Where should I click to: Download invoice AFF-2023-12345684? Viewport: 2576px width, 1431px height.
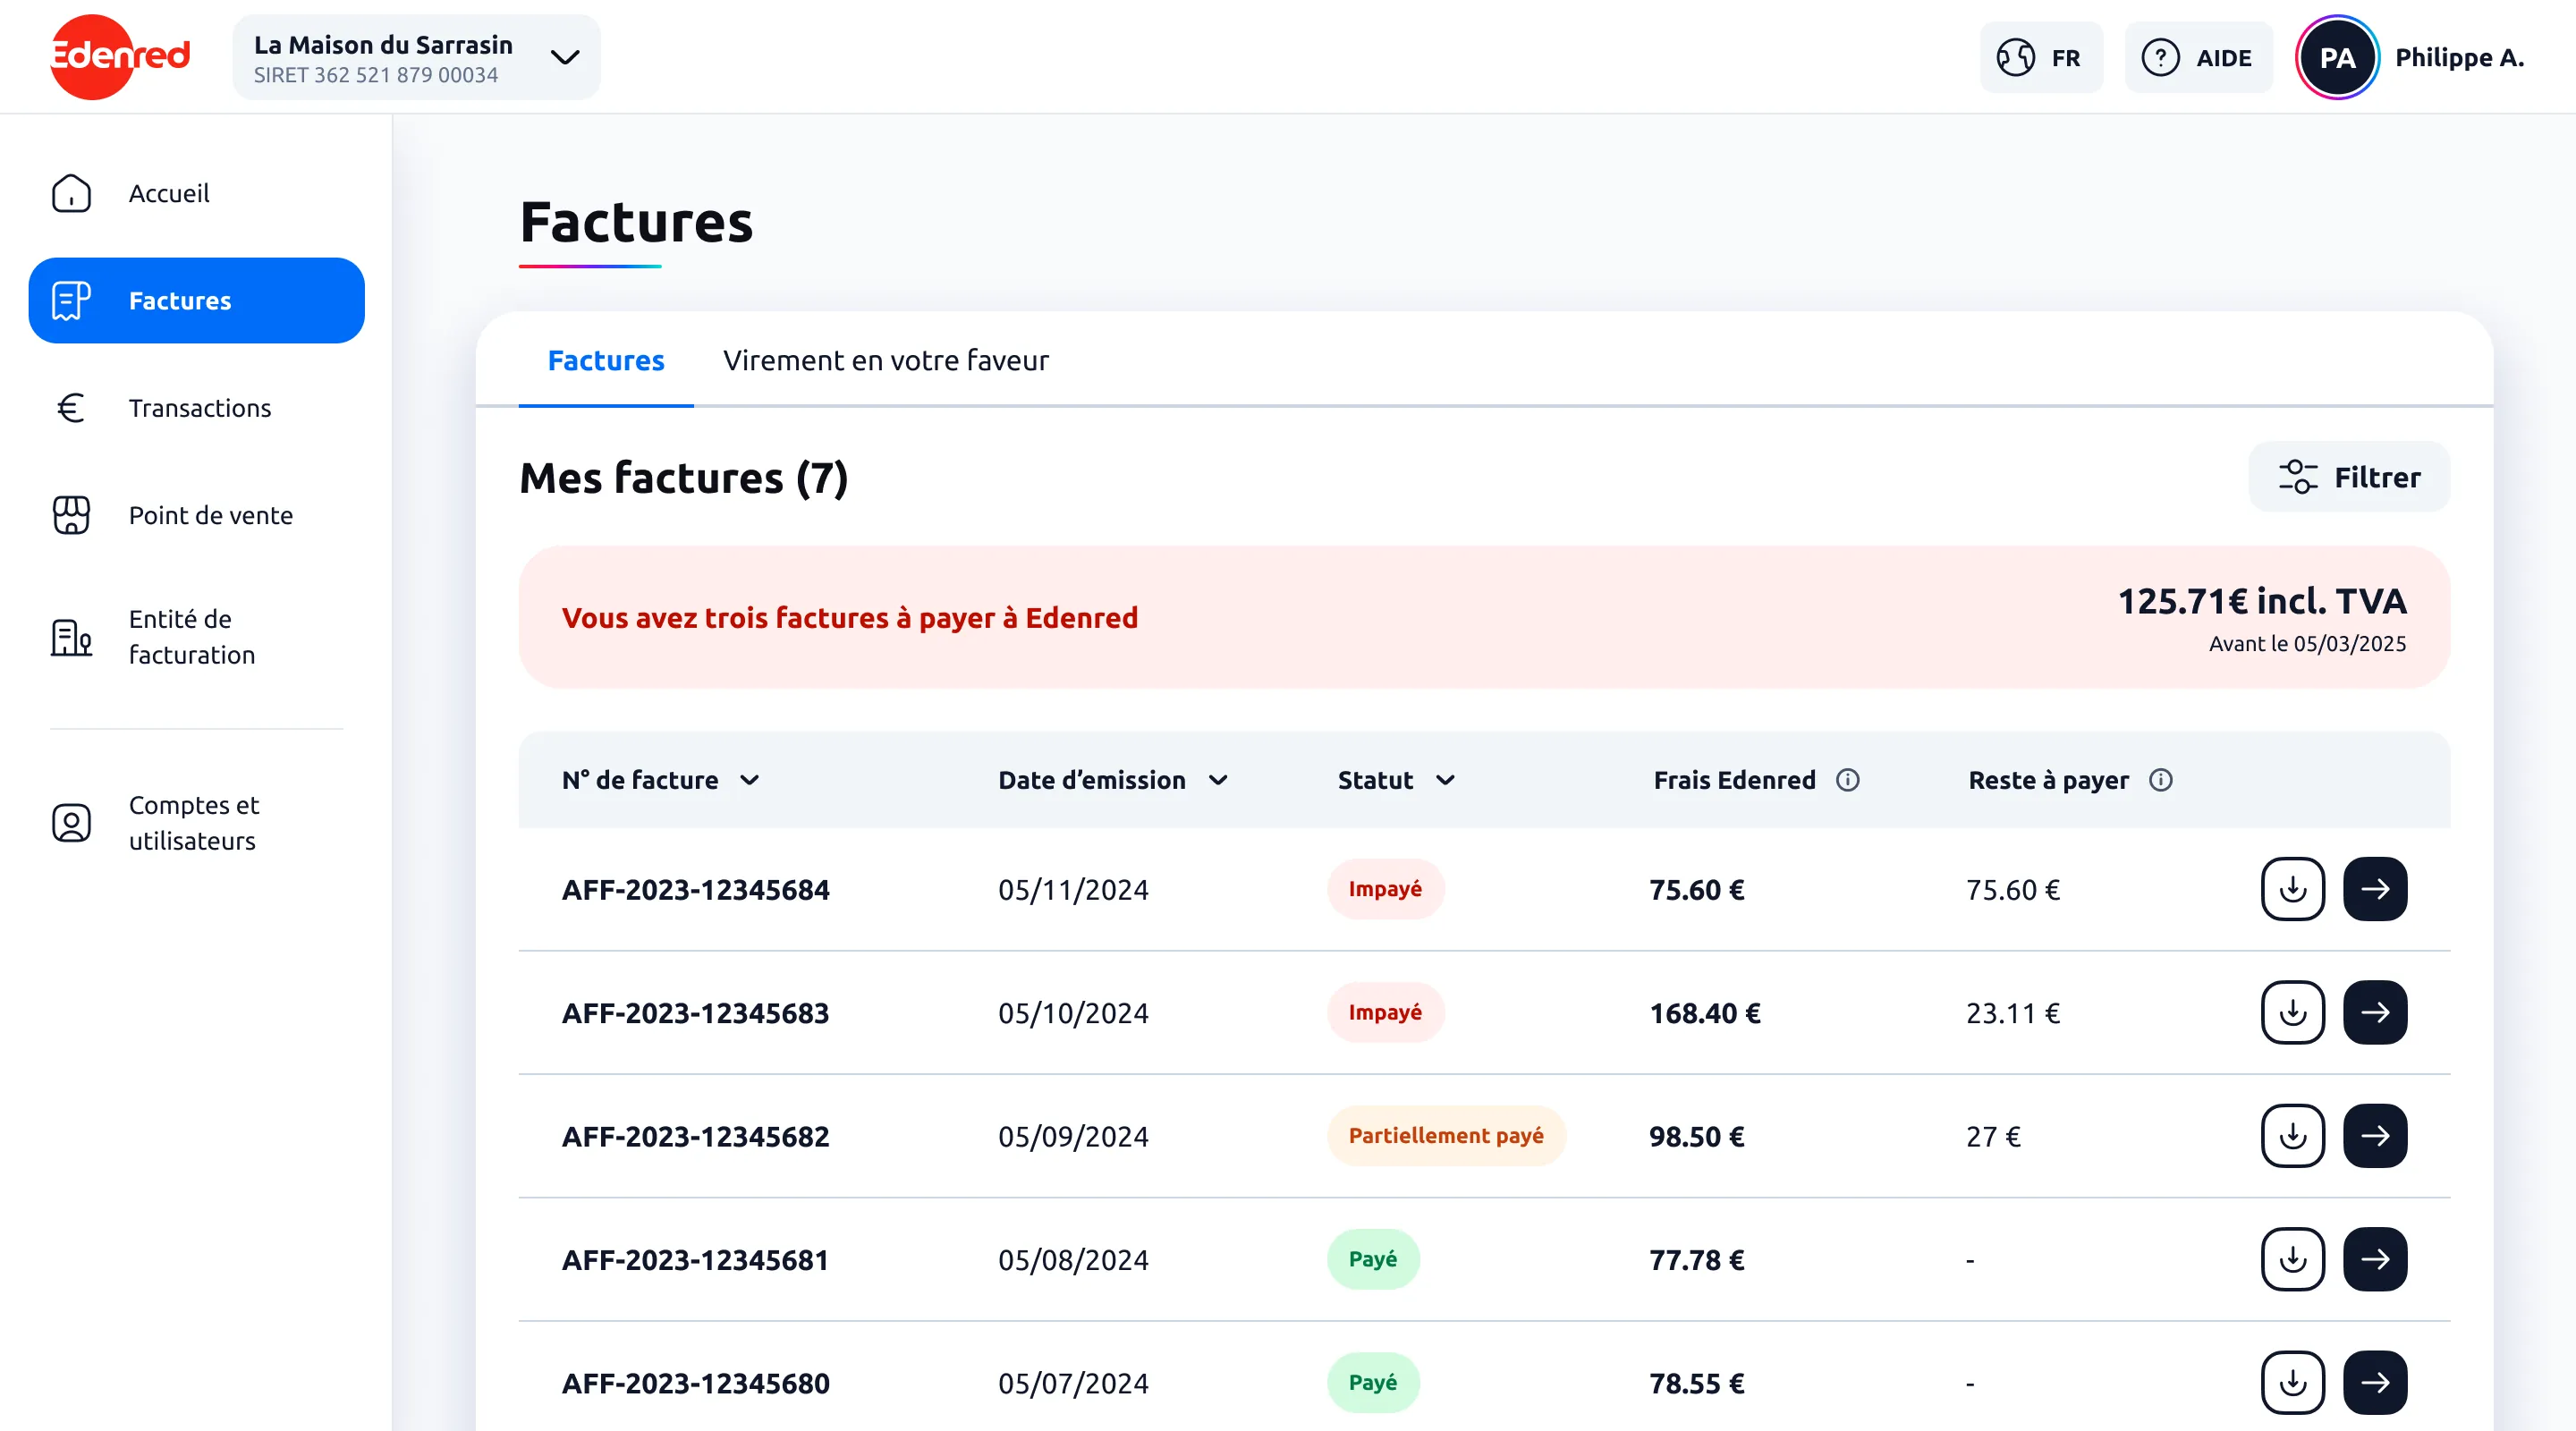(x=2292, y=889)
